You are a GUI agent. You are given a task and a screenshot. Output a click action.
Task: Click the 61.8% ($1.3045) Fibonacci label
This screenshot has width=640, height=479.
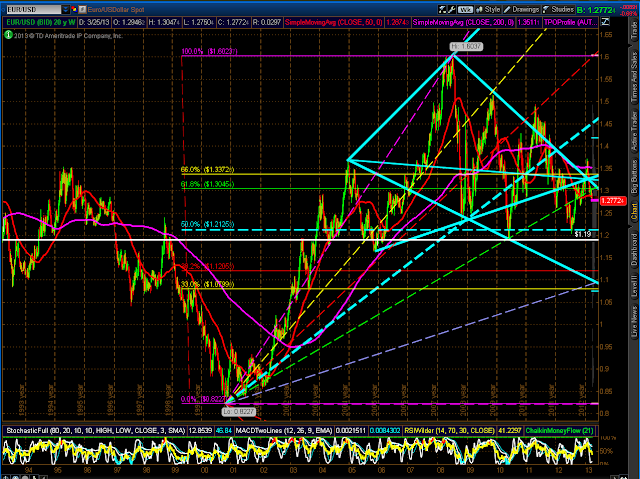pyautogui.click(x=207, y=184)
